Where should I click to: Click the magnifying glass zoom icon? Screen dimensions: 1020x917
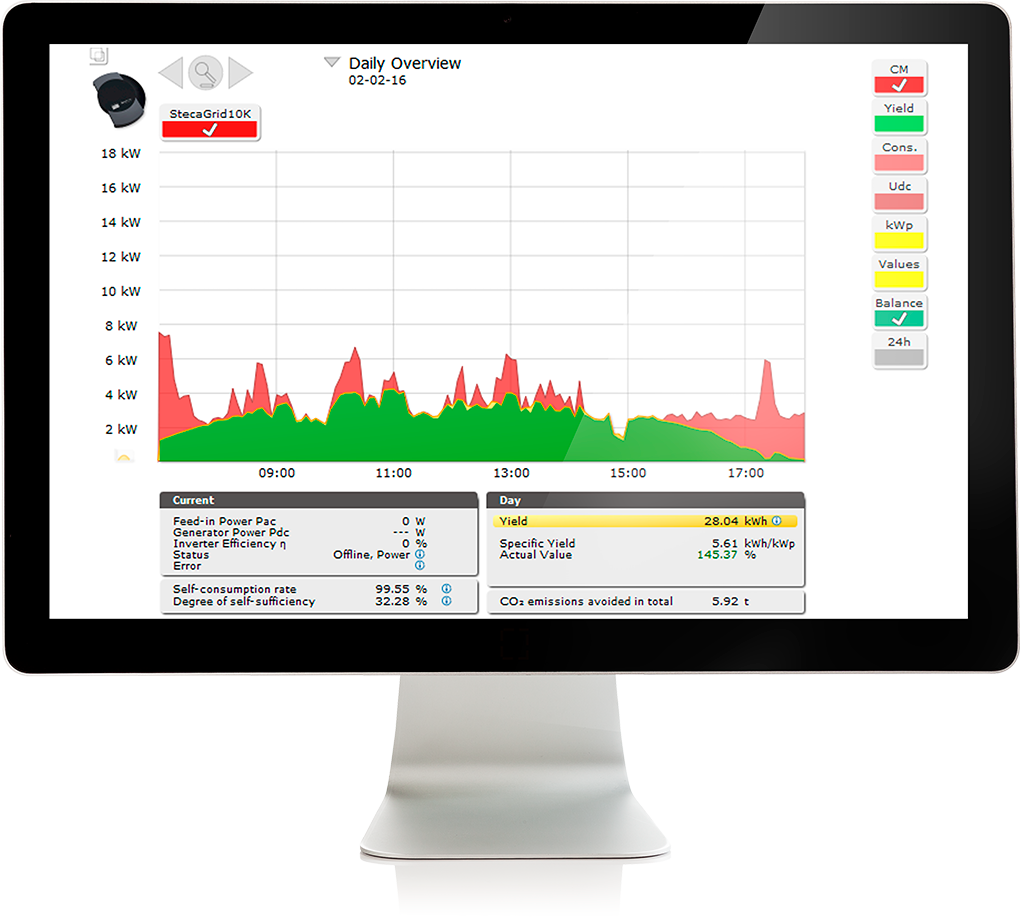tap(205, 72)
